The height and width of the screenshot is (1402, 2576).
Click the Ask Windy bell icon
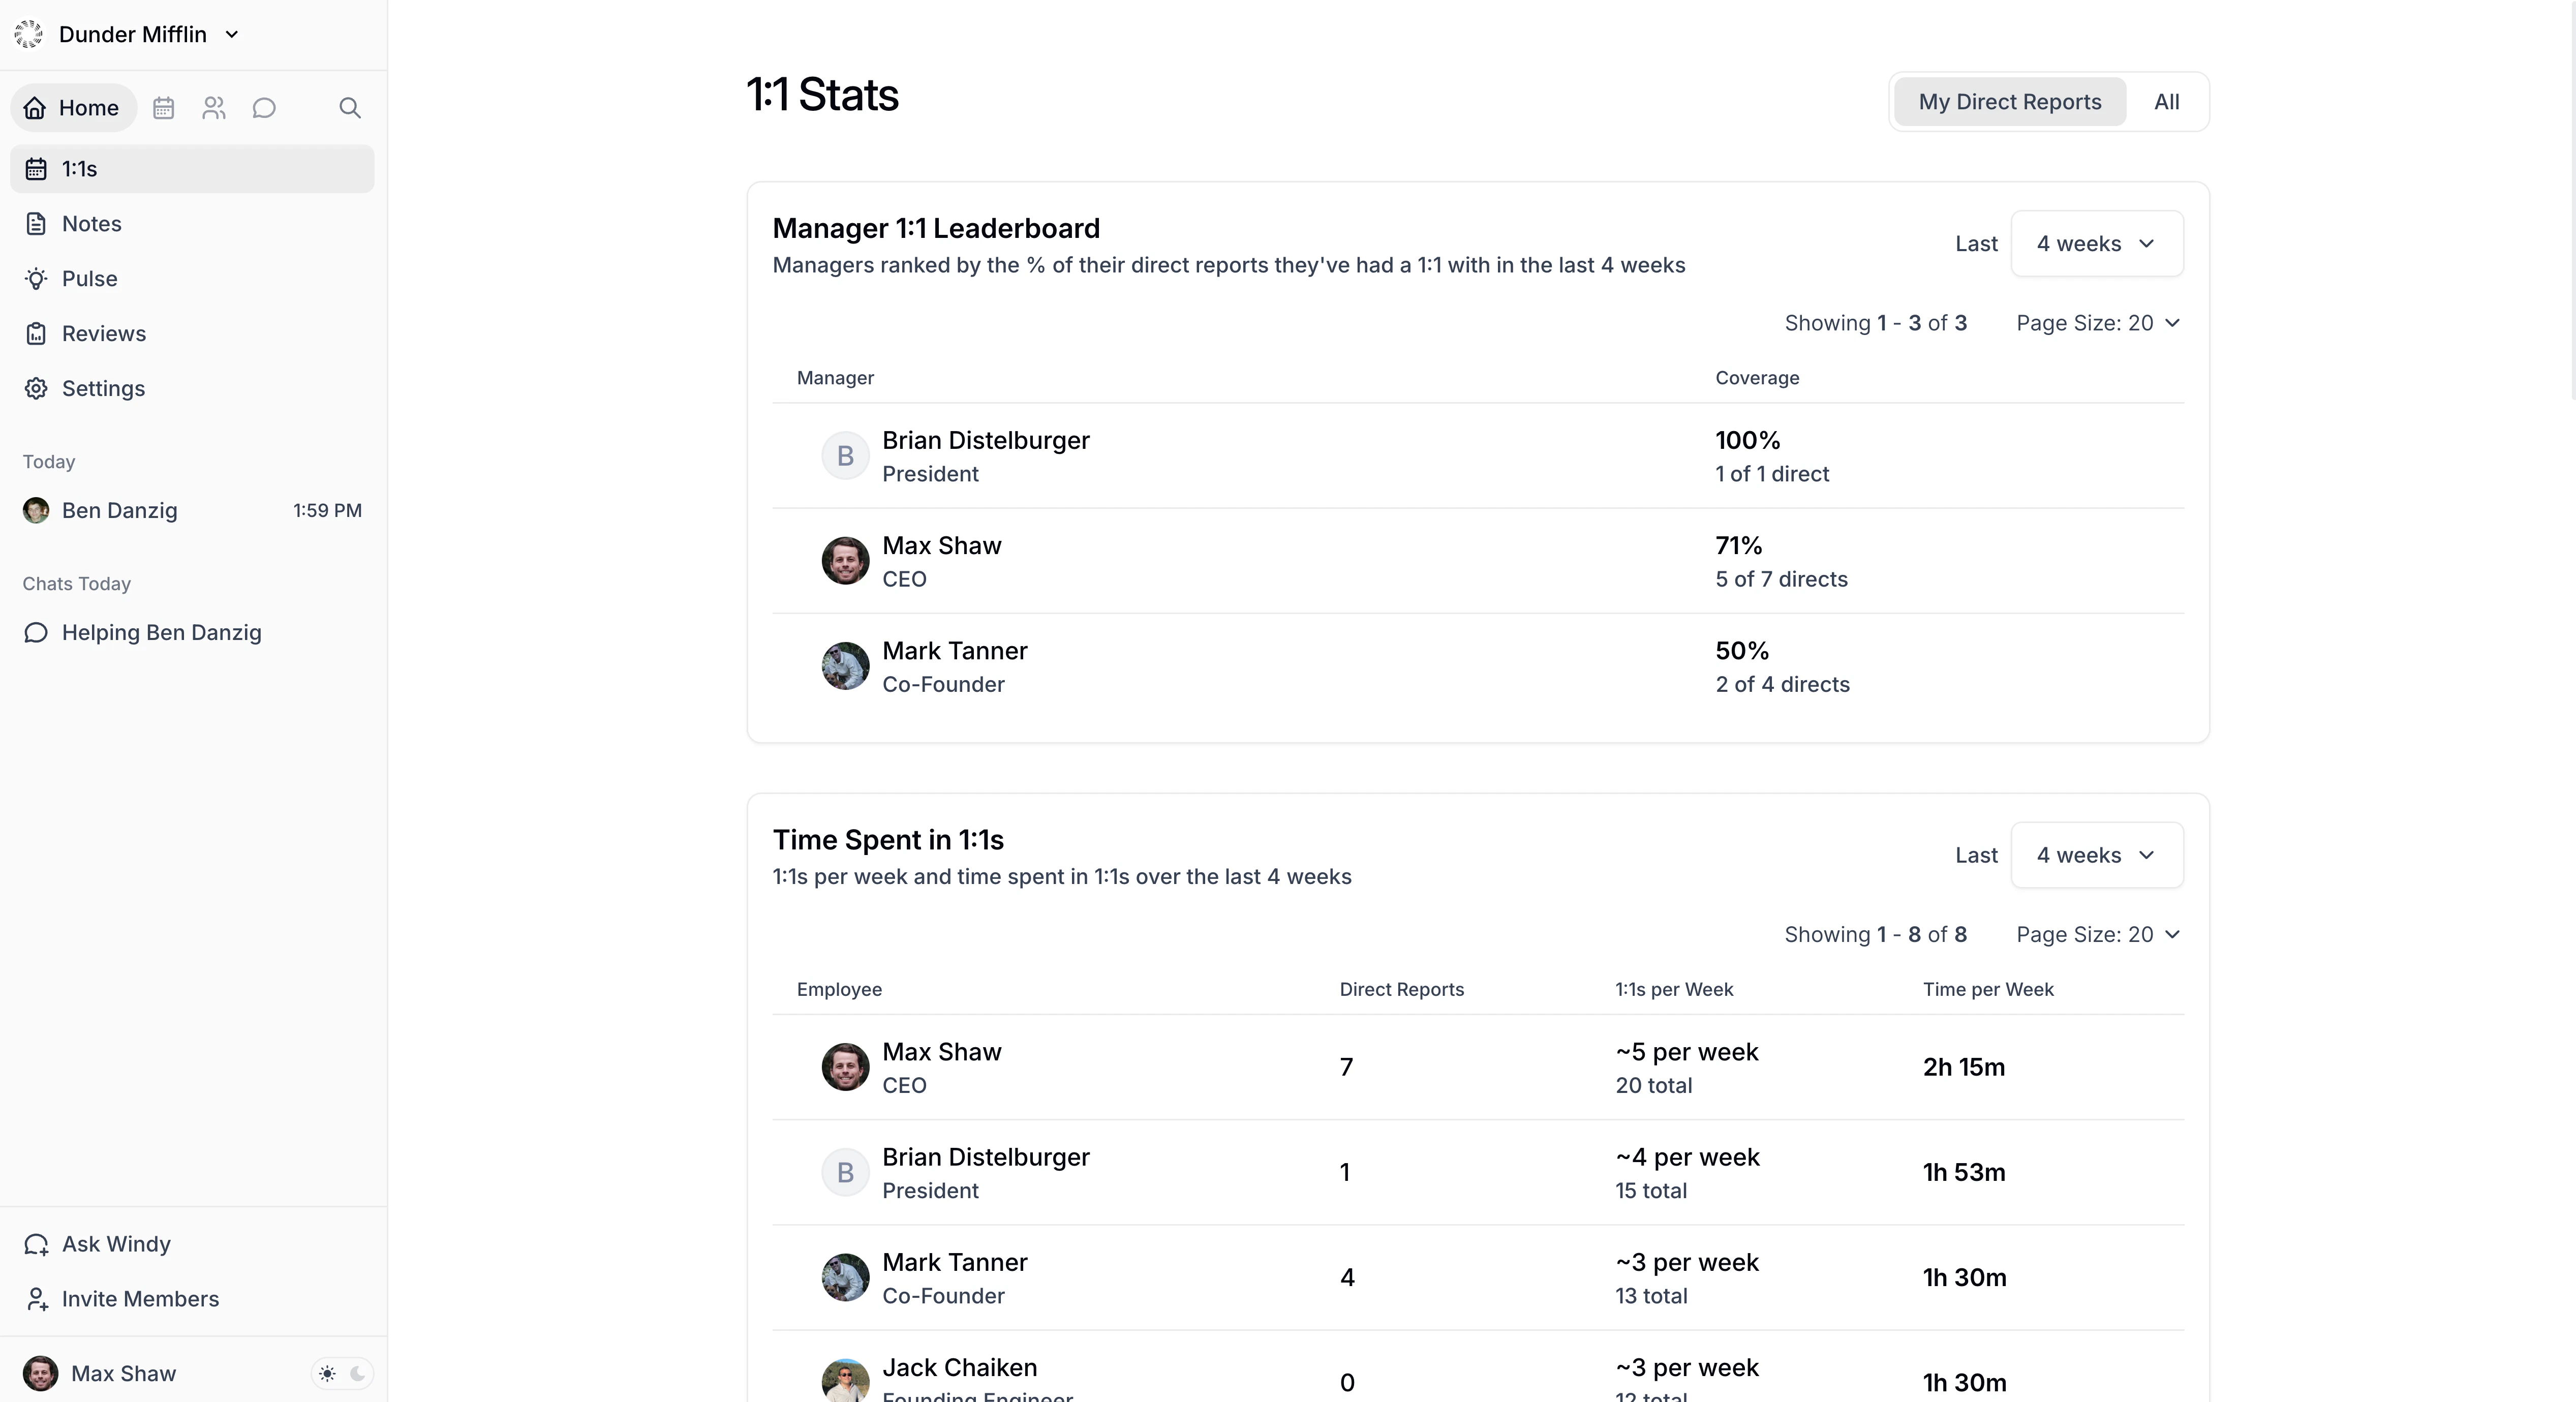[x=36, y=1243]
